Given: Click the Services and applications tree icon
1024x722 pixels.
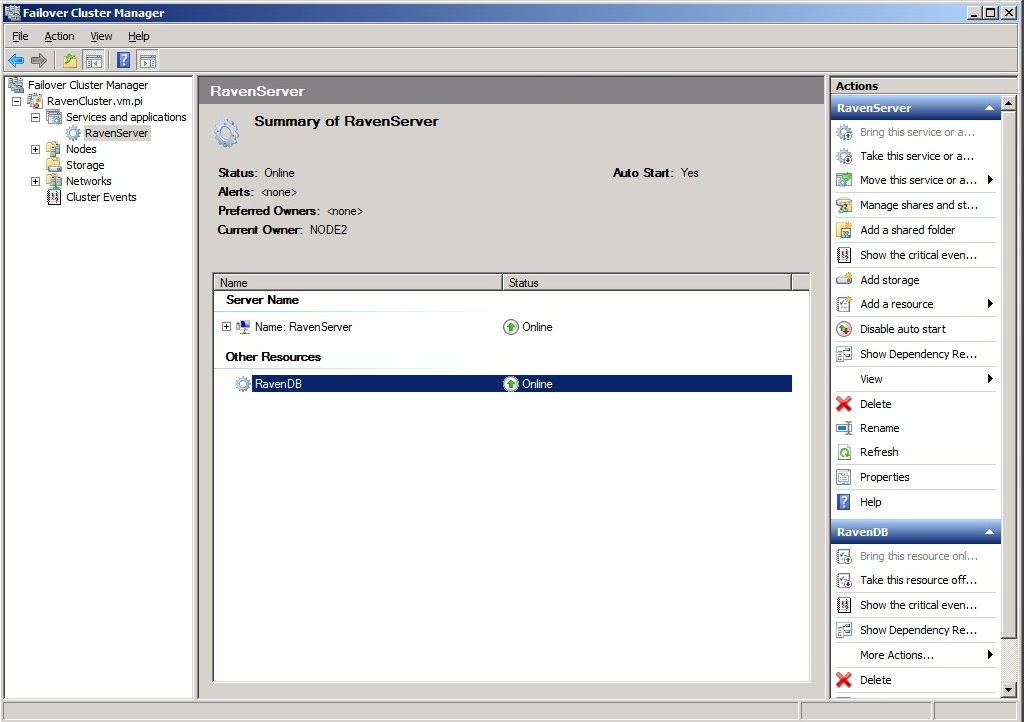Looking at the screenshot, I should point(54,117).
